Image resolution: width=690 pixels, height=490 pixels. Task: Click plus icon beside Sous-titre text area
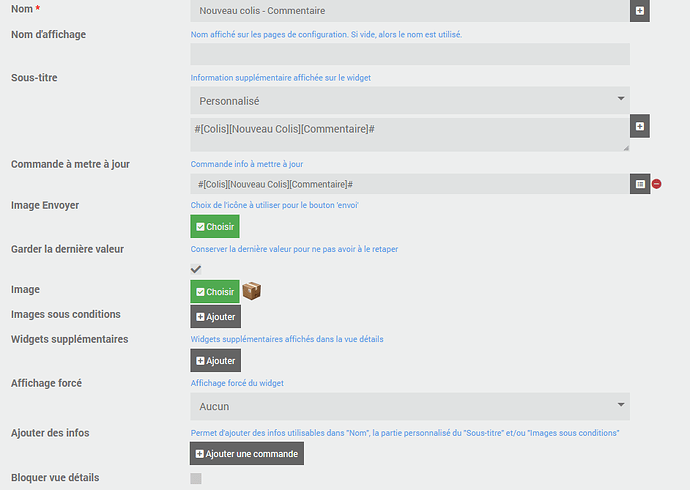(x=640, y=126)
